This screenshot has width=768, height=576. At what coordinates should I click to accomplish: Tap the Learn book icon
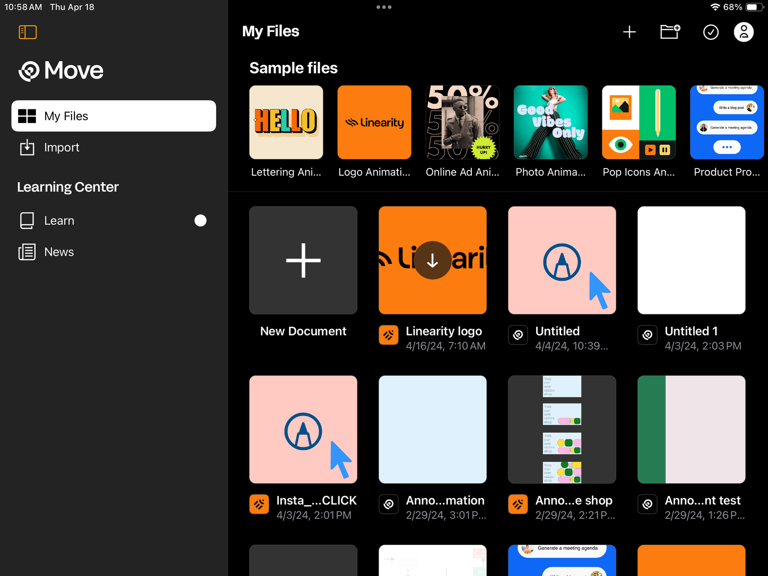(27, 220)
